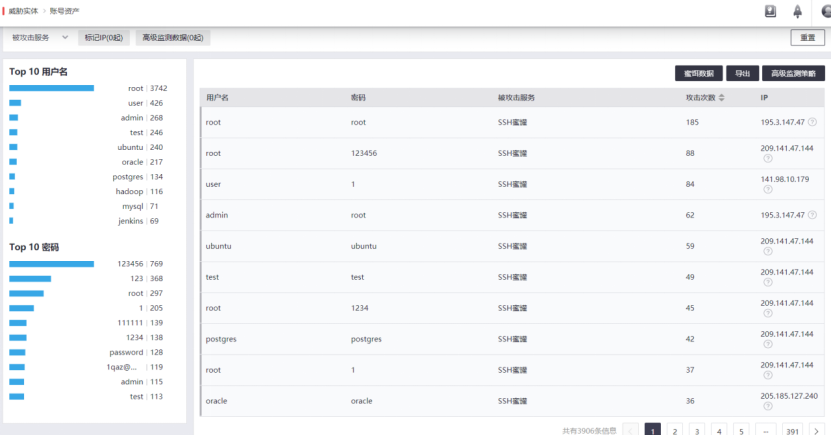Open the help book icon in header
831x435 pixels.
(770, 11)
